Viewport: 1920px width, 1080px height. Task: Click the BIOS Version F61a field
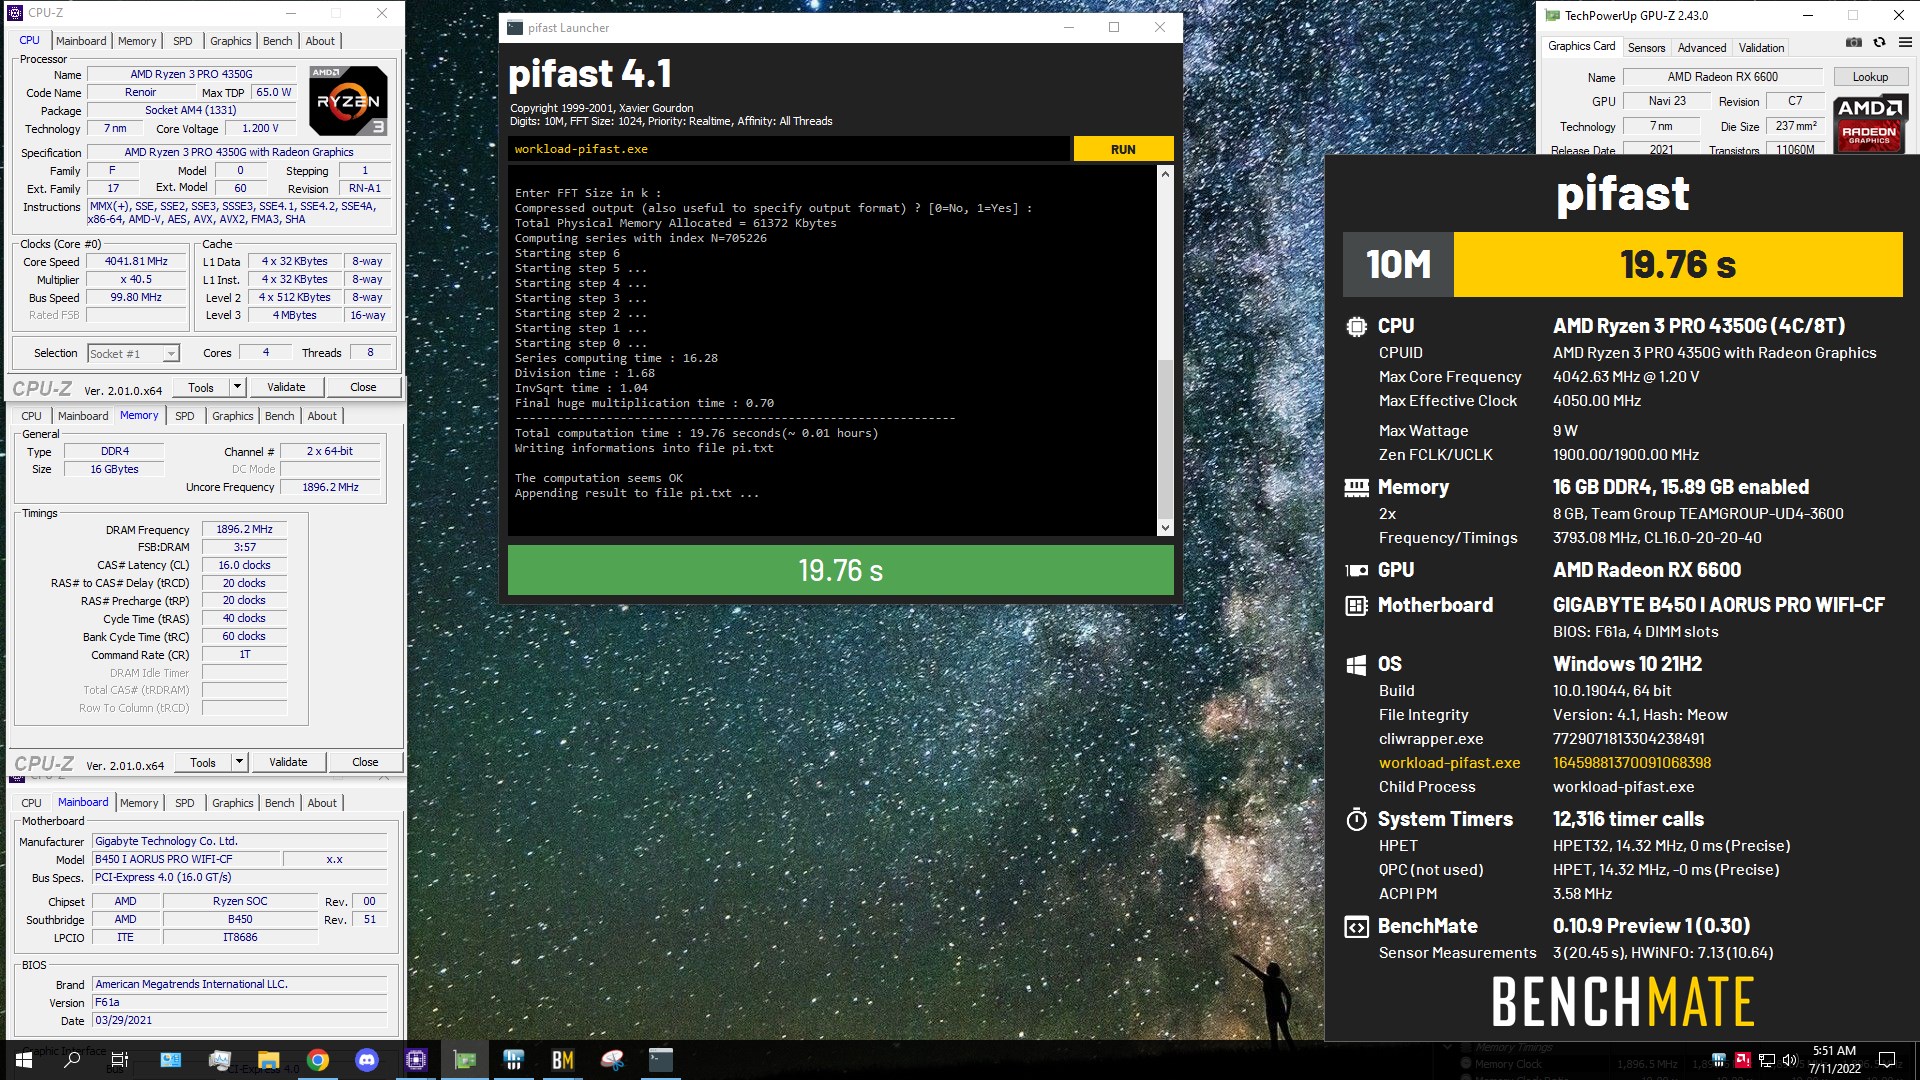[x=239, y=1002]
